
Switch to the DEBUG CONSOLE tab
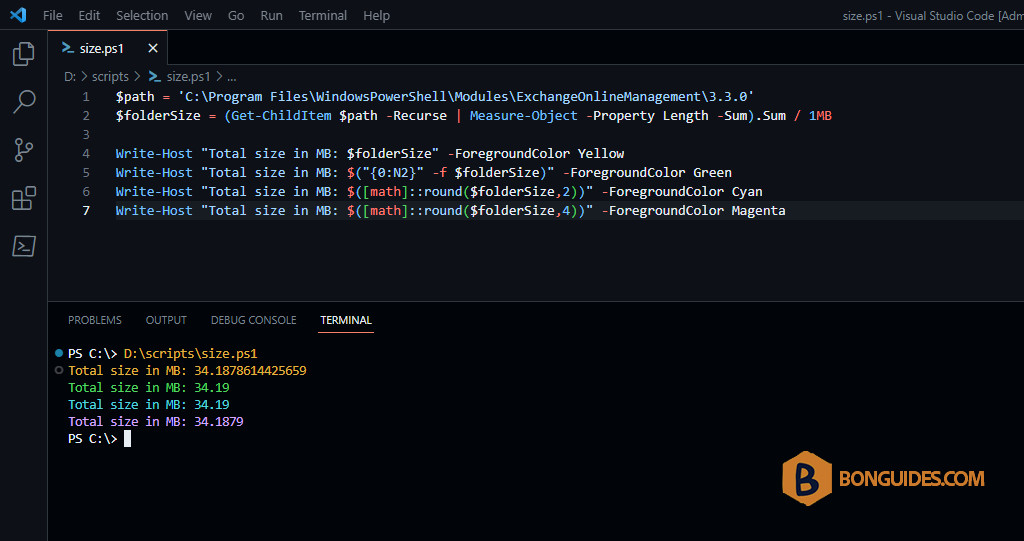253,320
